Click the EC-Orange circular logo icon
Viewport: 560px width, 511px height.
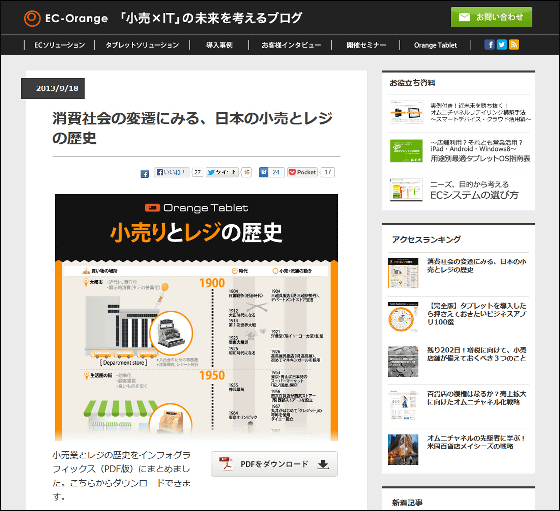(x=32, y=18)
